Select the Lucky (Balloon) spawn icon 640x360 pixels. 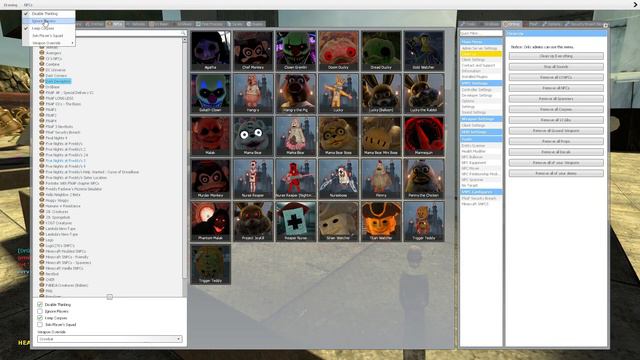pyautogui.click(x=381, y=93)
